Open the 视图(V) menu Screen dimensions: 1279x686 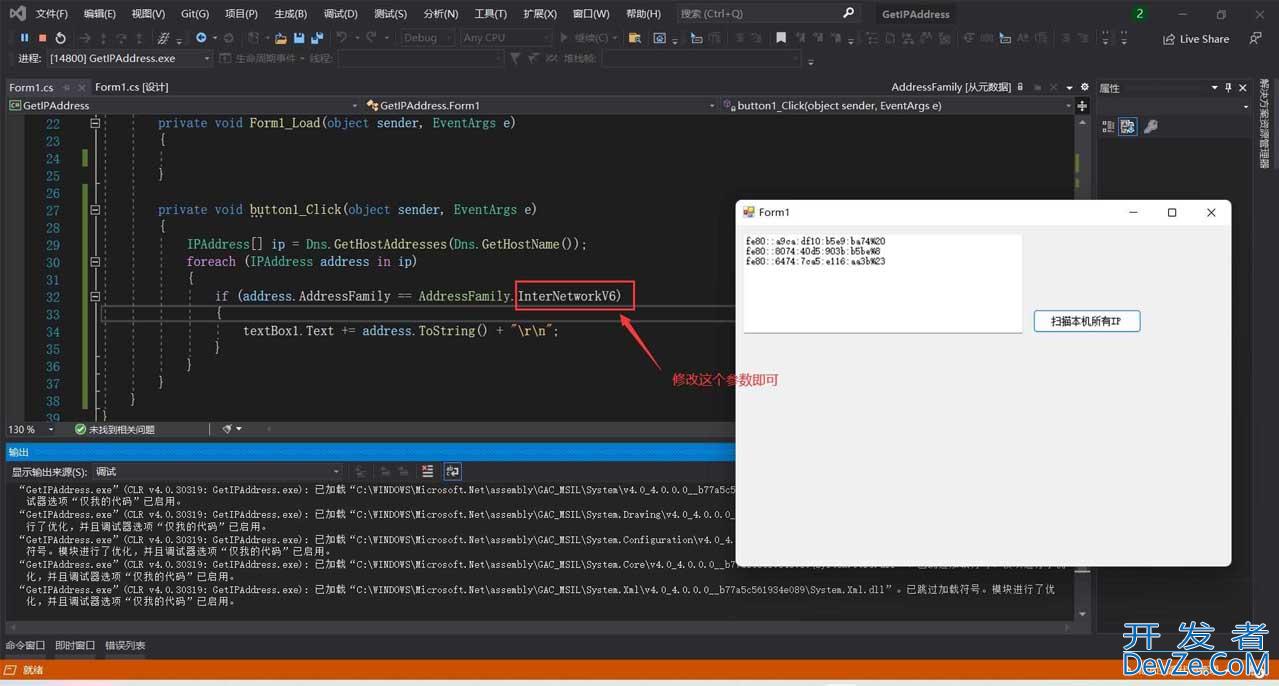pyautogui.click(x=148, y=14)
